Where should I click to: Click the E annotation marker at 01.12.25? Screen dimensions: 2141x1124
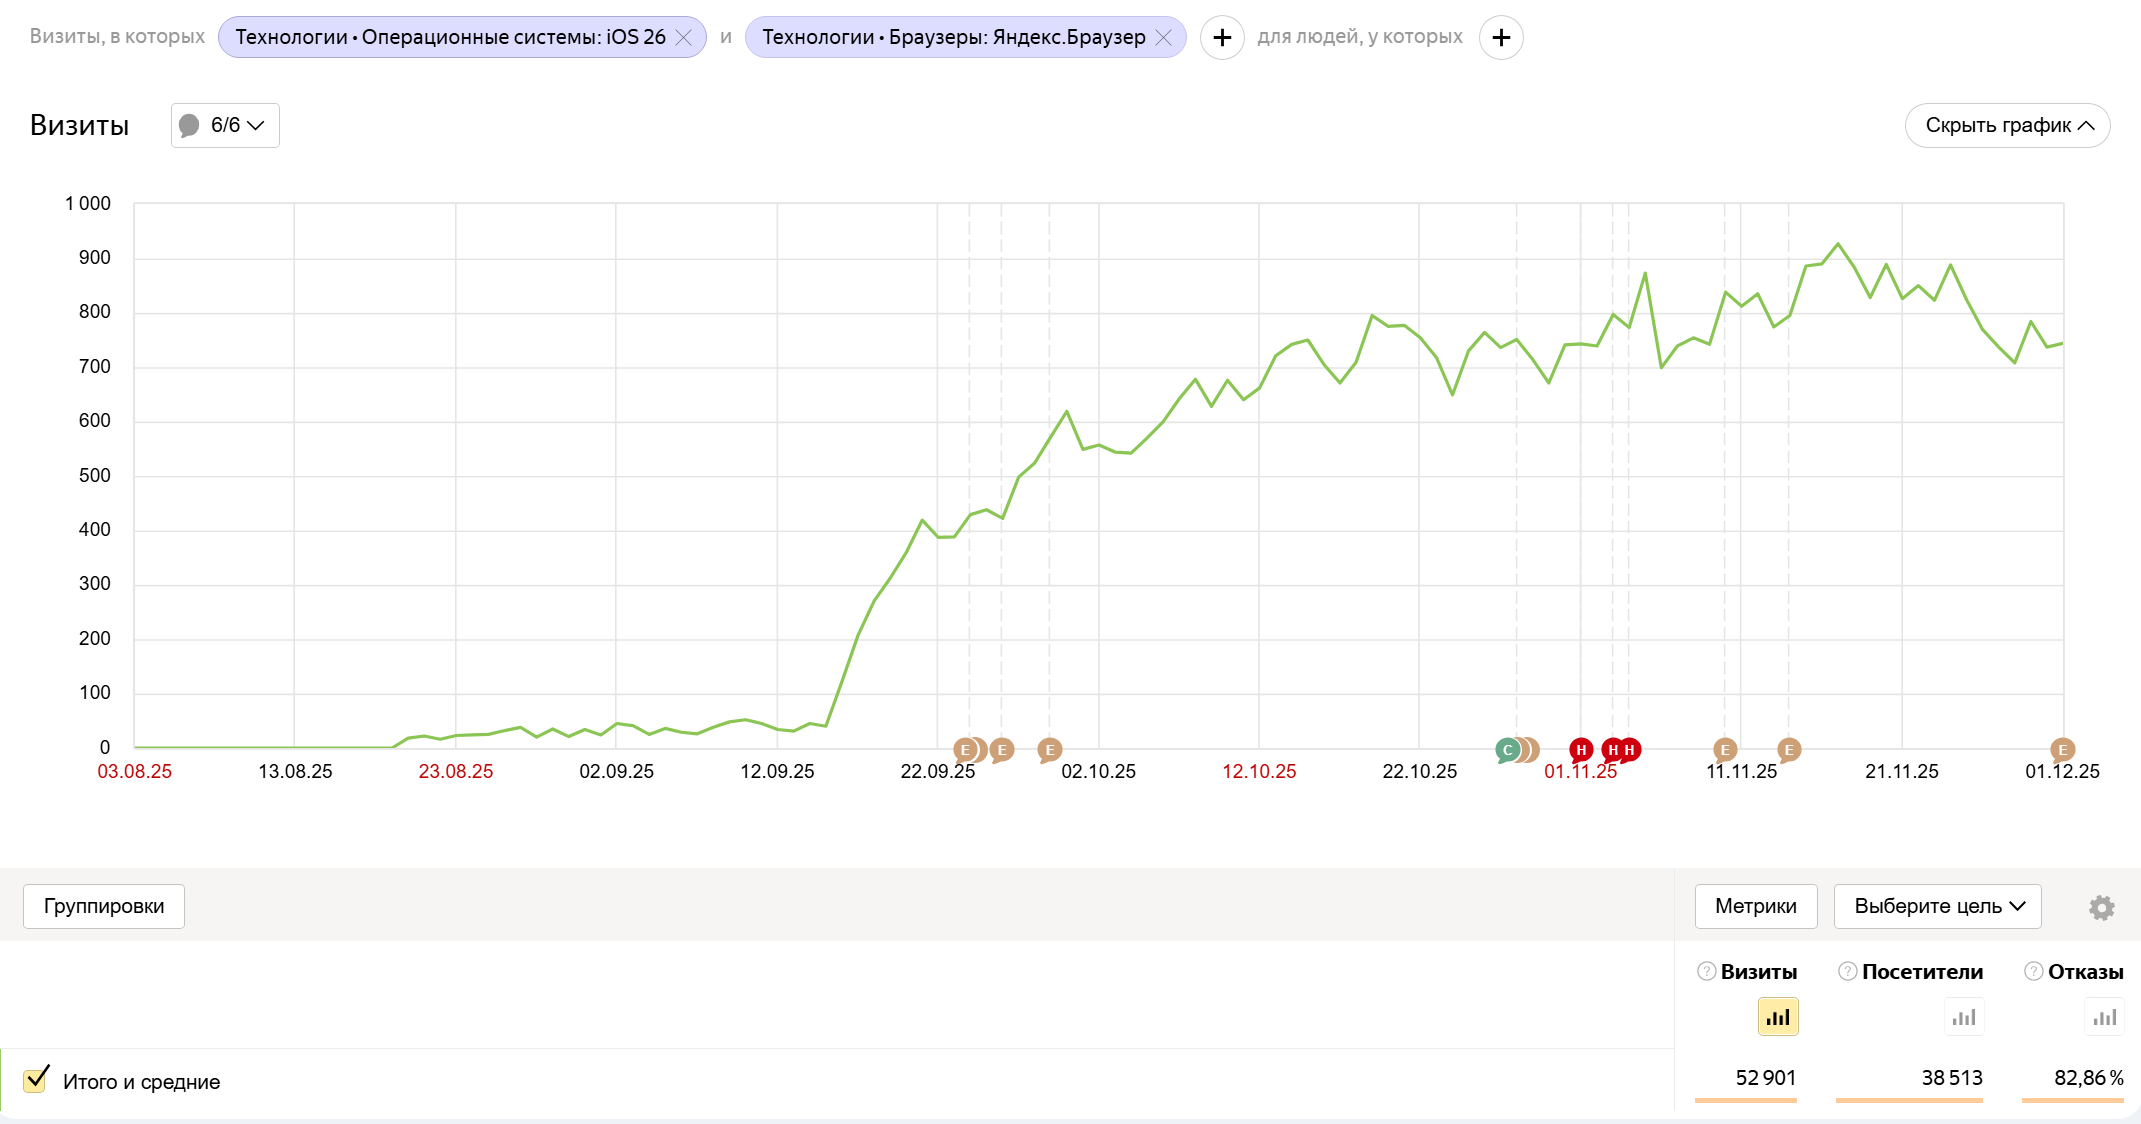pos(2062,750)
